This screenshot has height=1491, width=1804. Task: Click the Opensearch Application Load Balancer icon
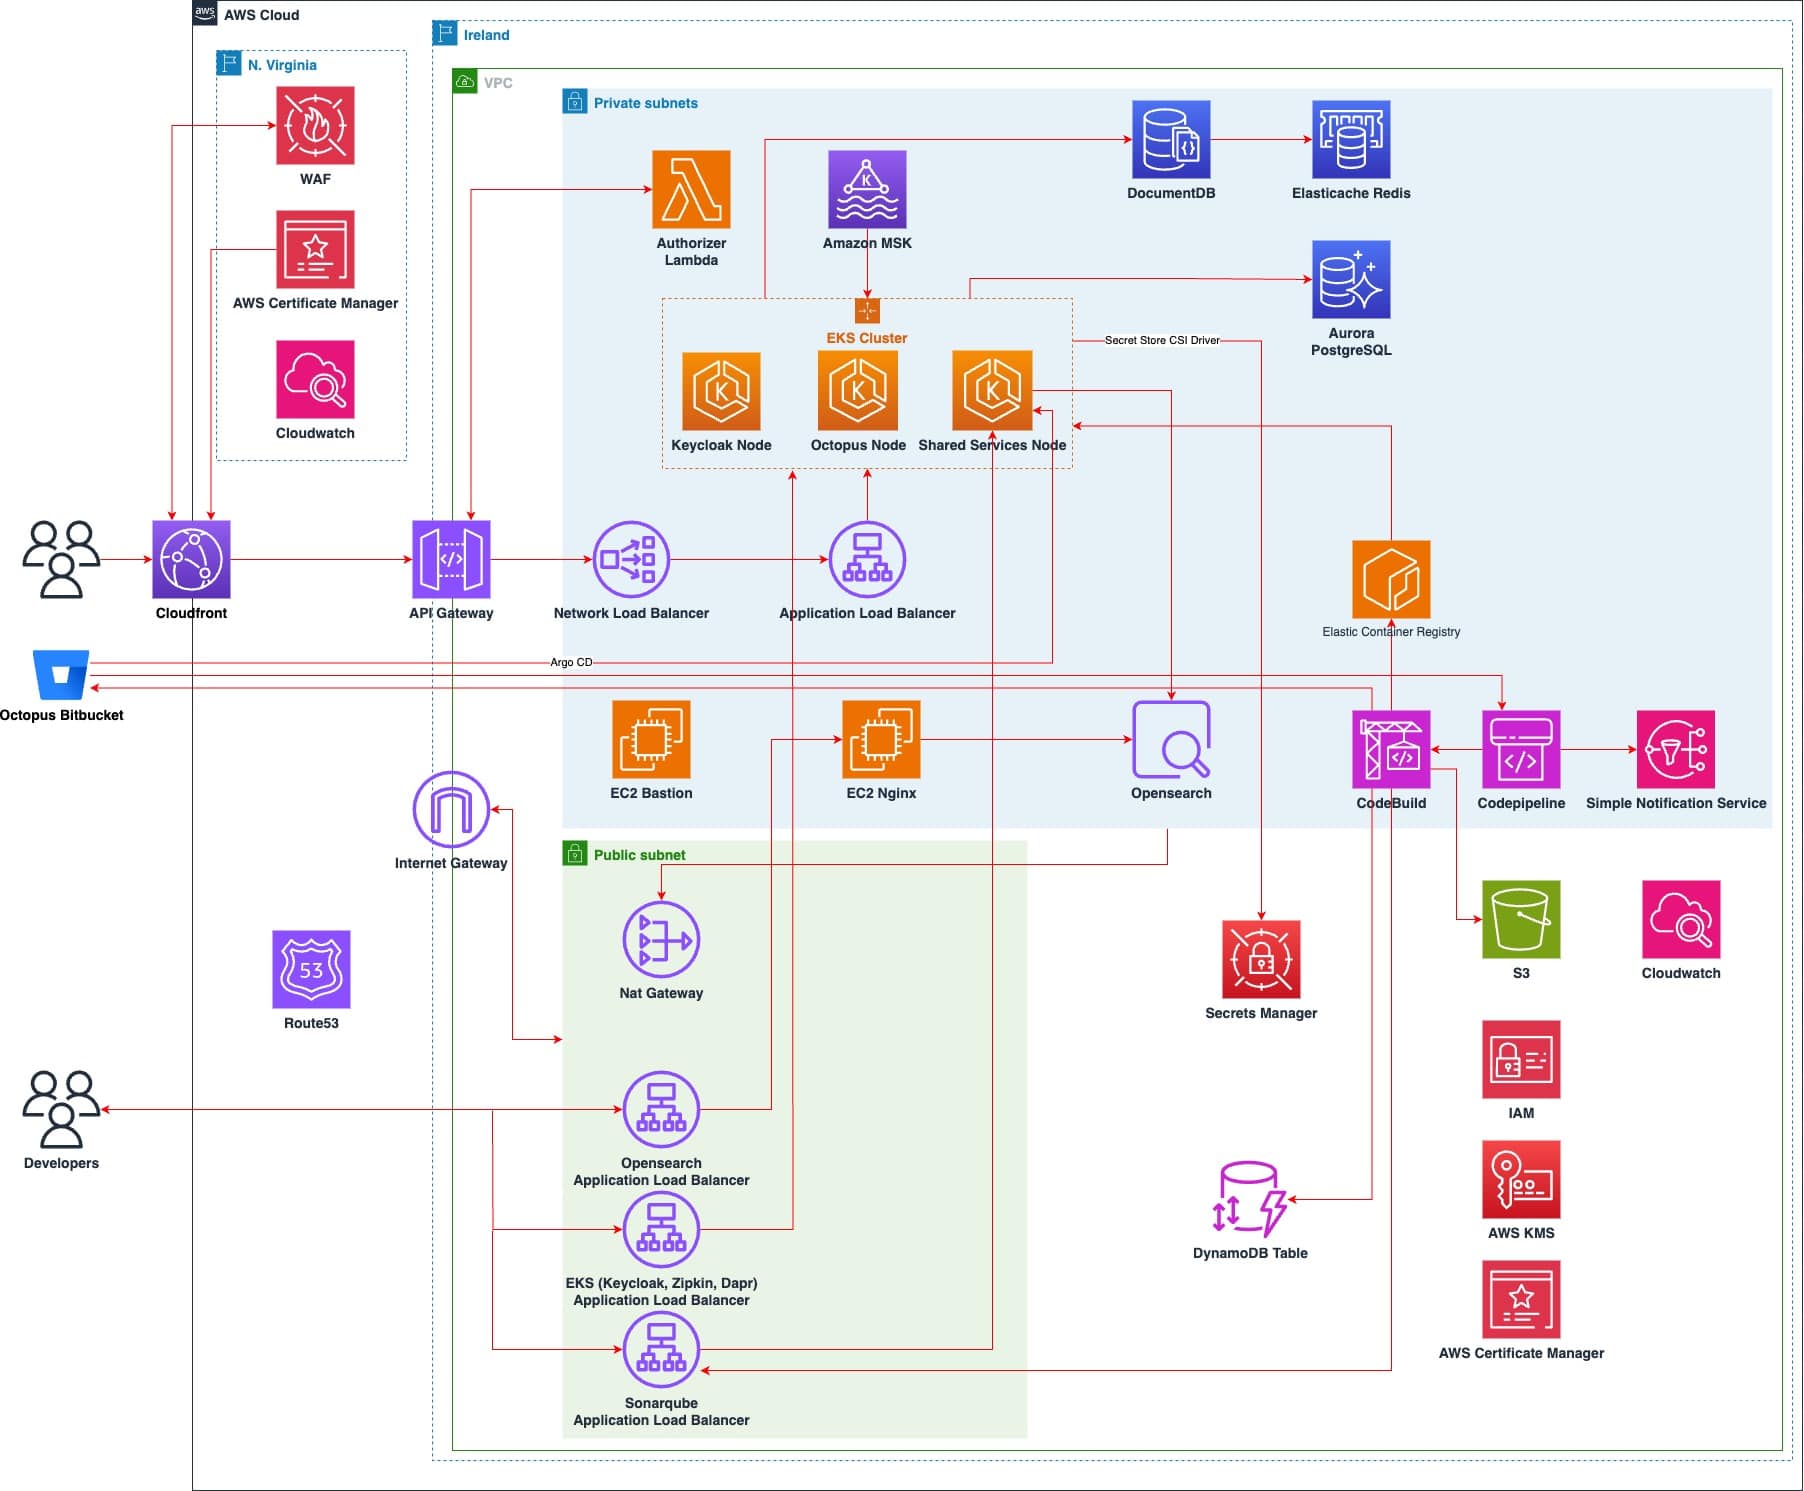tap(661, 1109)
